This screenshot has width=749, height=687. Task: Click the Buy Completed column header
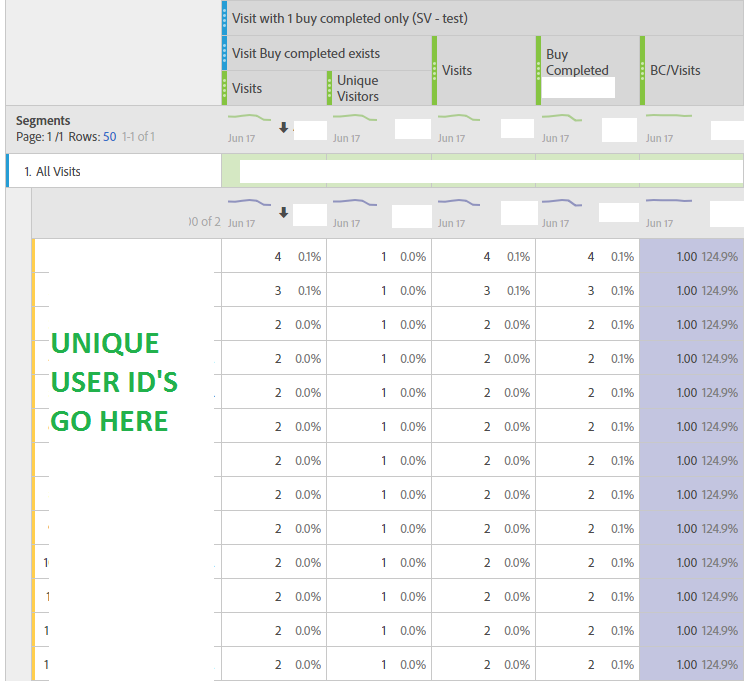coord(577,63)
